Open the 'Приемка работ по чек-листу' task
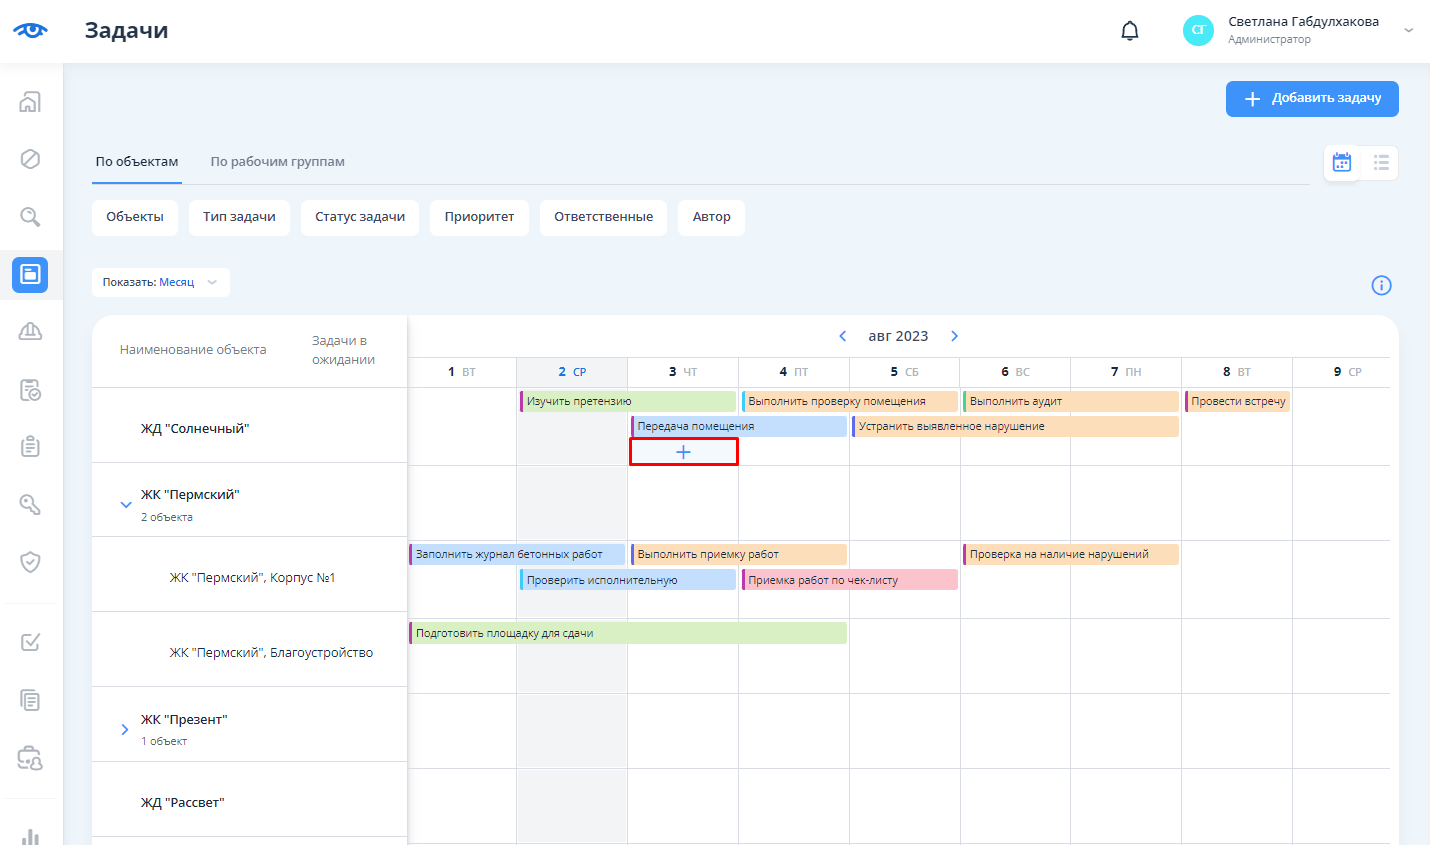 pyautogui.click(x=849, y=580)
